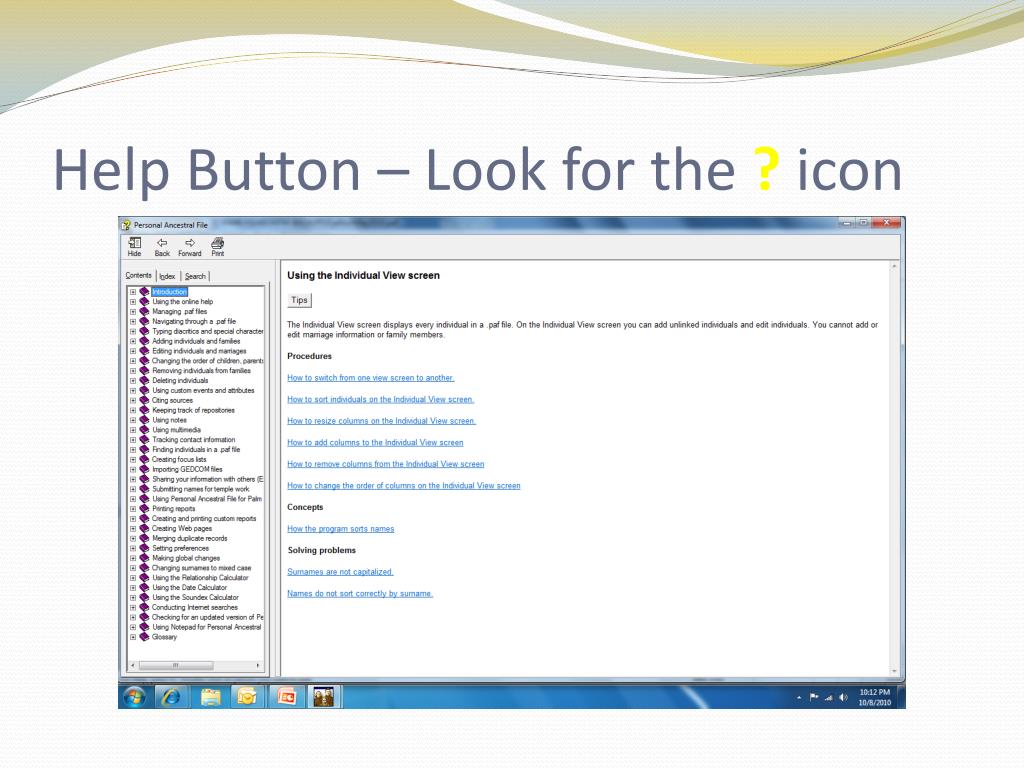This screenshot has width=1024, height=768.
Task: Select the Using the Date Calculator topic
Action: pyautogui.click(x=189, y=587)
